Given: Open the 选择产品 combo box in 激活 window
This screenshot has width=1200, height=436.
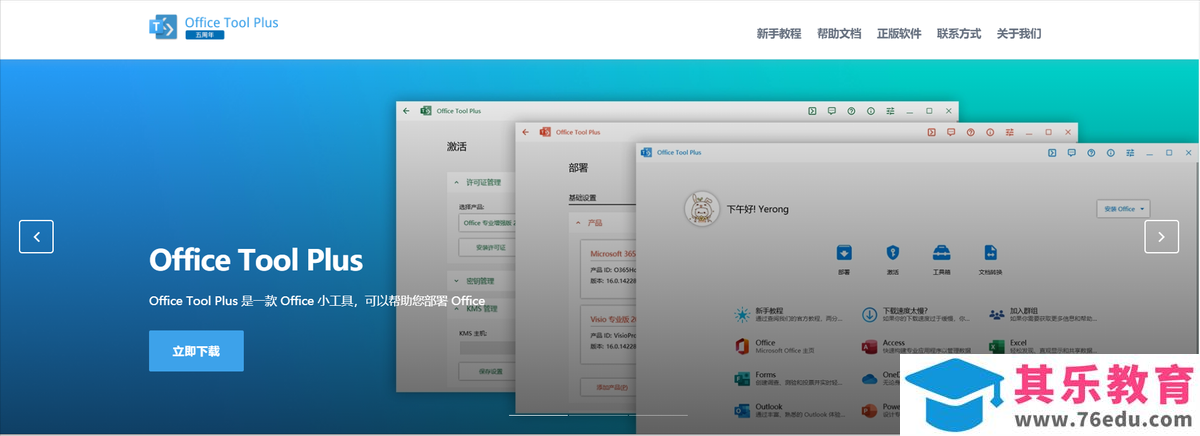Looking at the screenshot, I should (486, 222).
